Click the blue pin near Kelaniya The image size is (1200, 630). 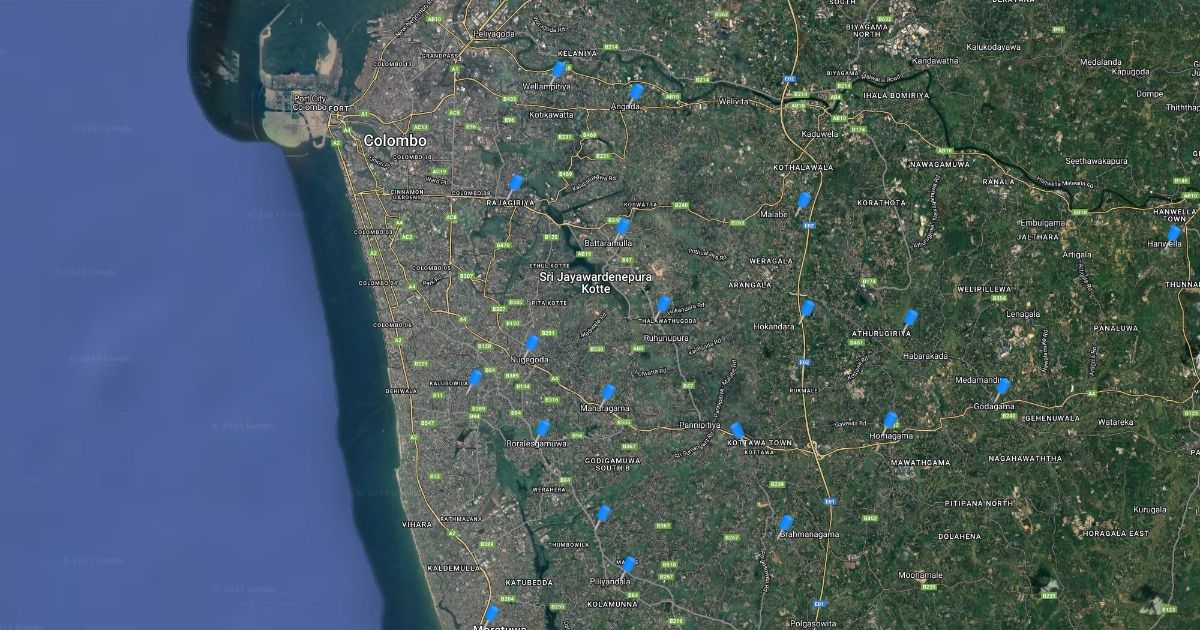pyautogui.click(x=558, y=69)
